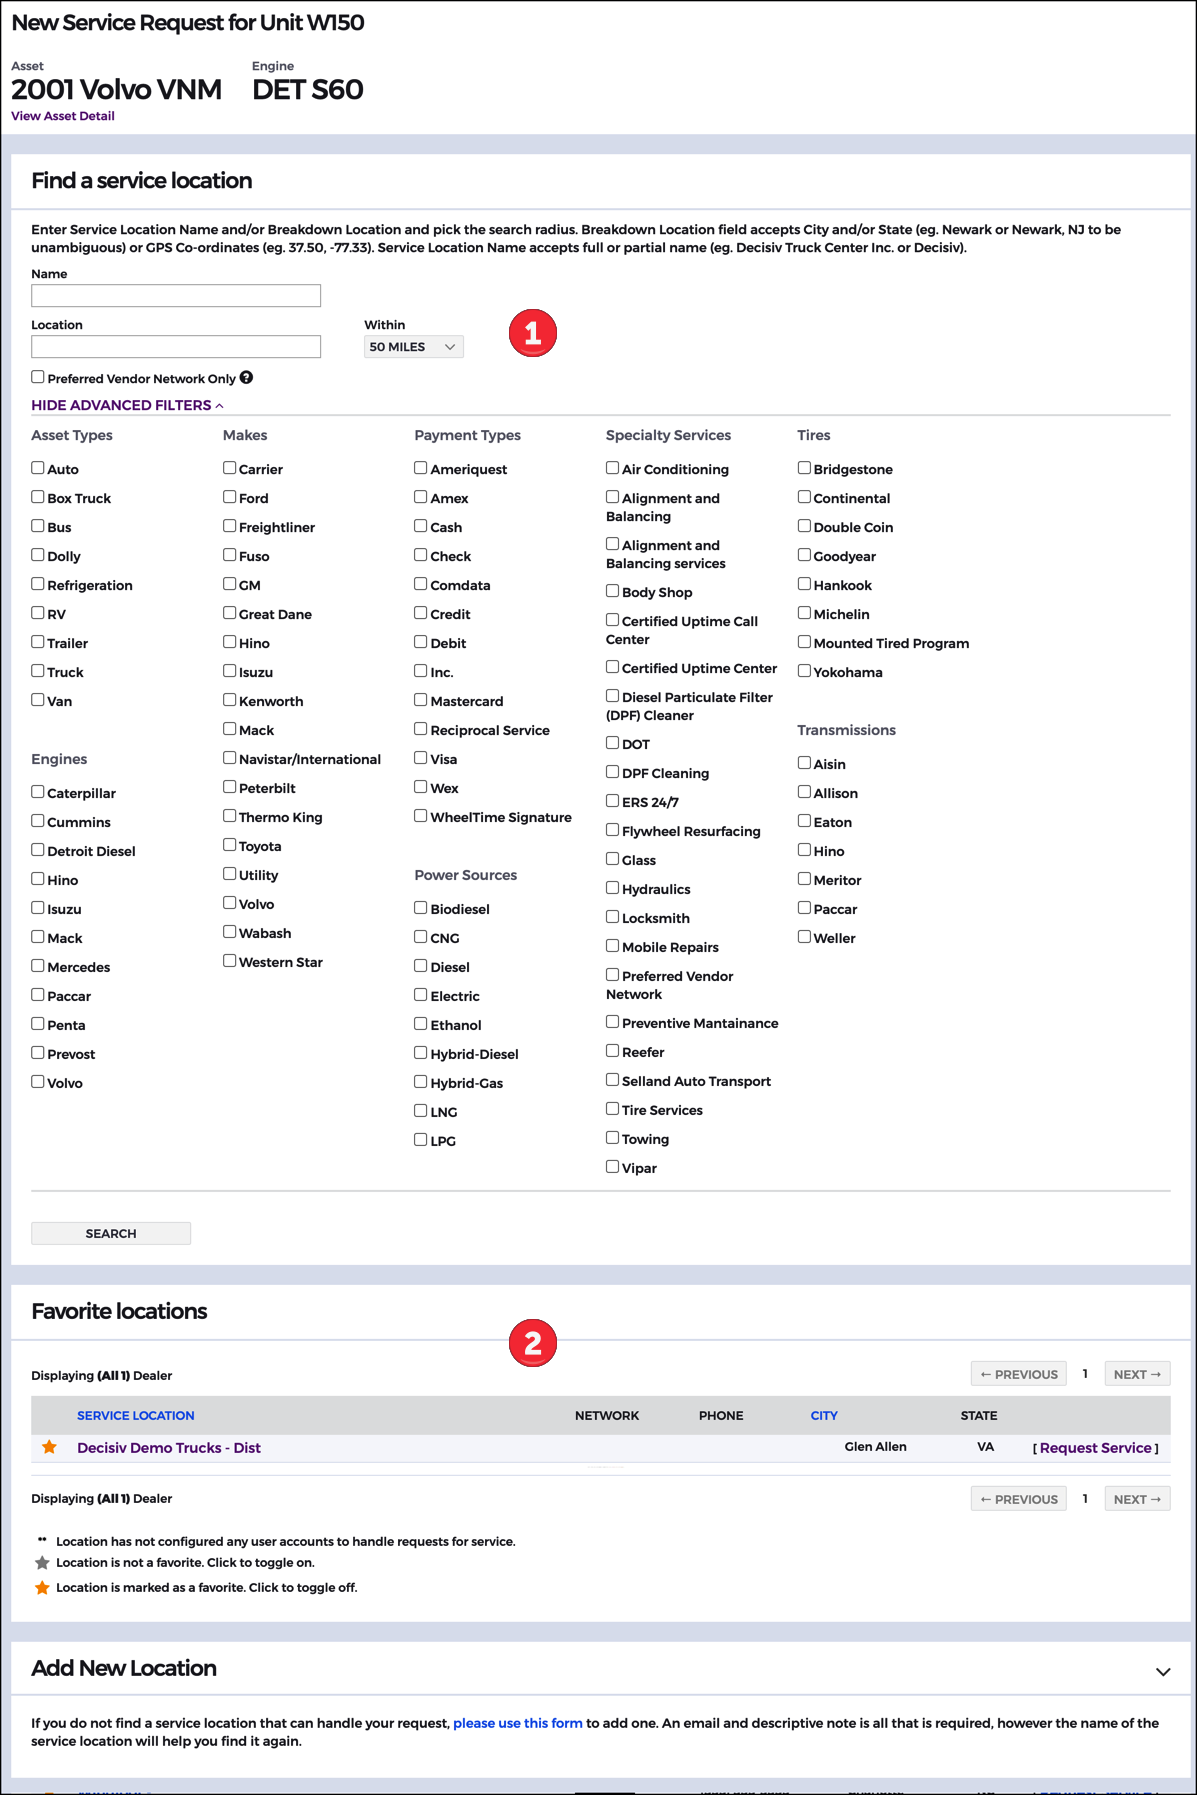1197x1795 pixels.
Task: Open the View Asset Detail link
Action: [63, 116]
